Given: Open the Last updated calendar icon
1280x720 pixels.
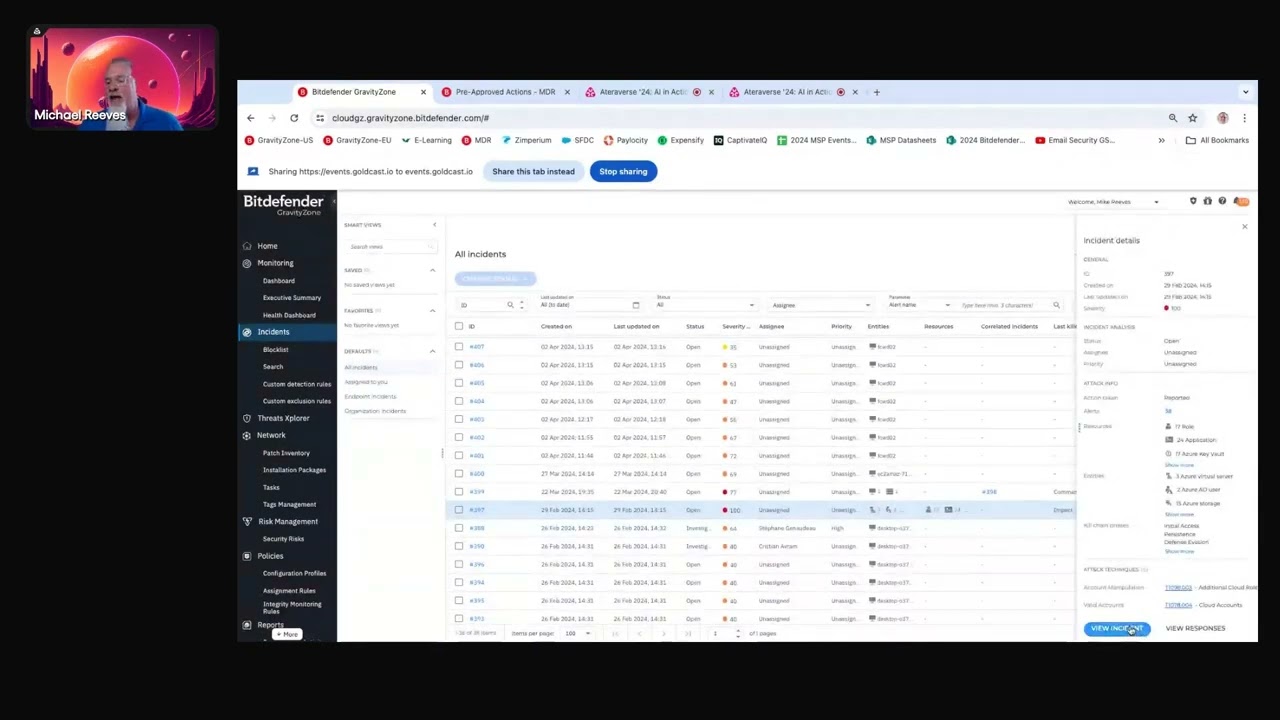Looking at the screenshot, I should [x=635, y=305].
